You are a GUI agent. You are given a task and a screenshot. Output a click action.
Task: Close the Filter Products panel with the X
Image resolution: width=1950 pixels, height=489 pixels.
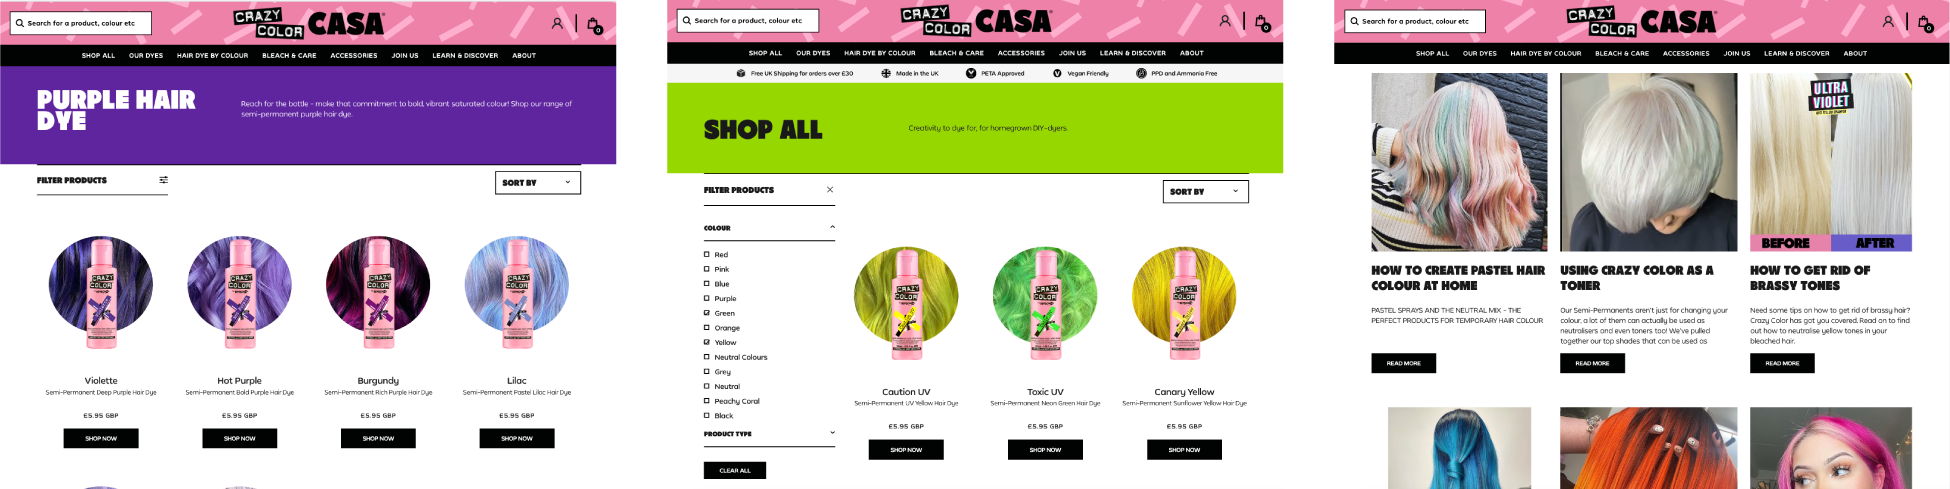[830, 189]
